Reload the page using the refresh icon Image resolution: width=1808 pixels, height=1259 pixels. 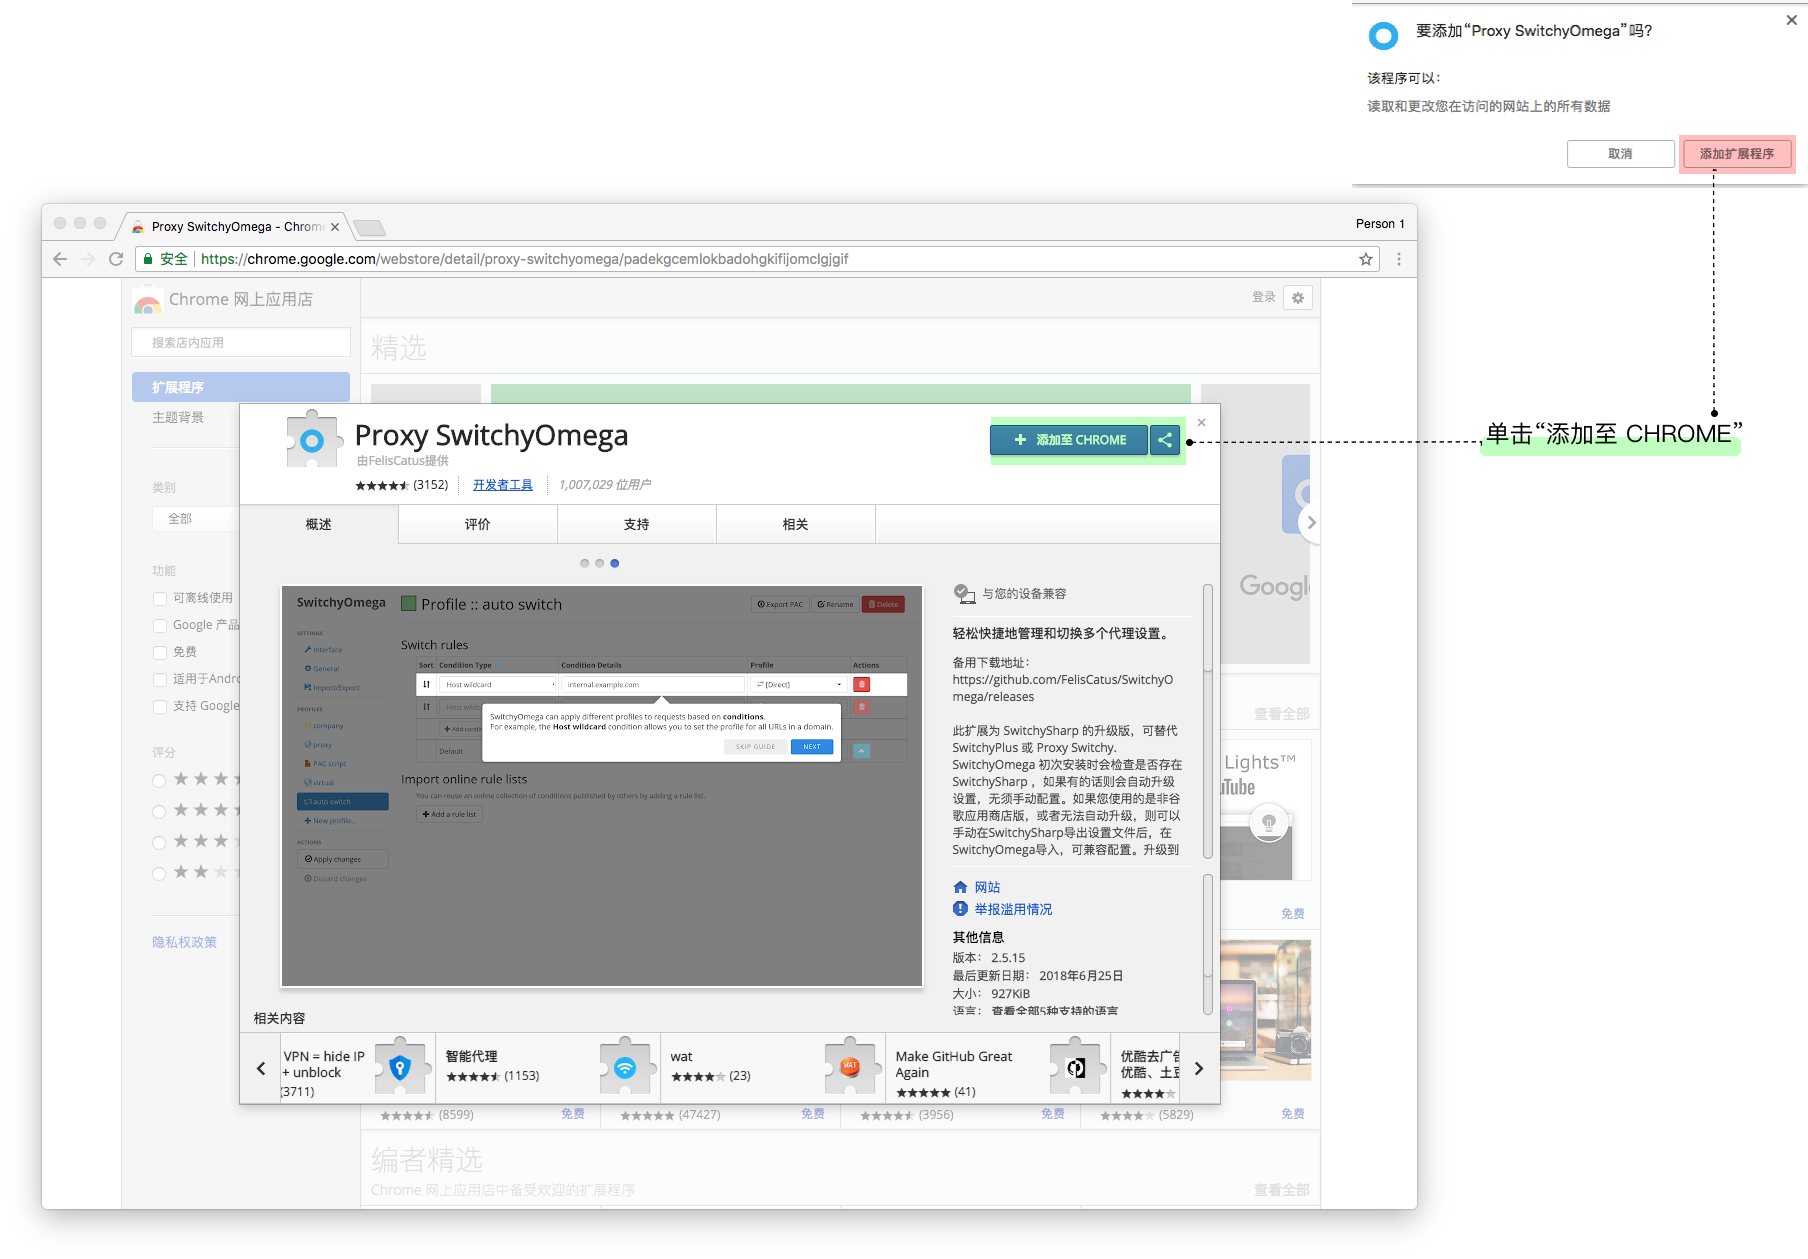[116, 259]
